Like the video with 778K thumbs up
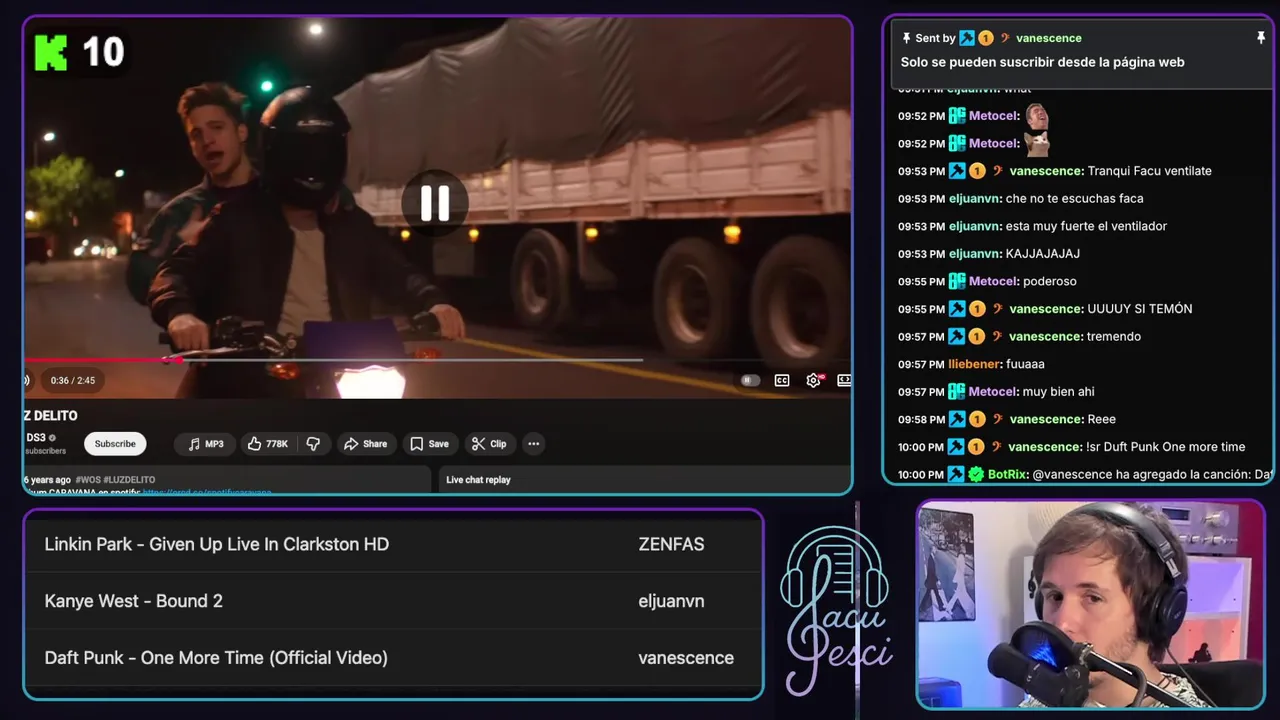1280x720 pixels. pyautogui.click(x=268, y=444)
